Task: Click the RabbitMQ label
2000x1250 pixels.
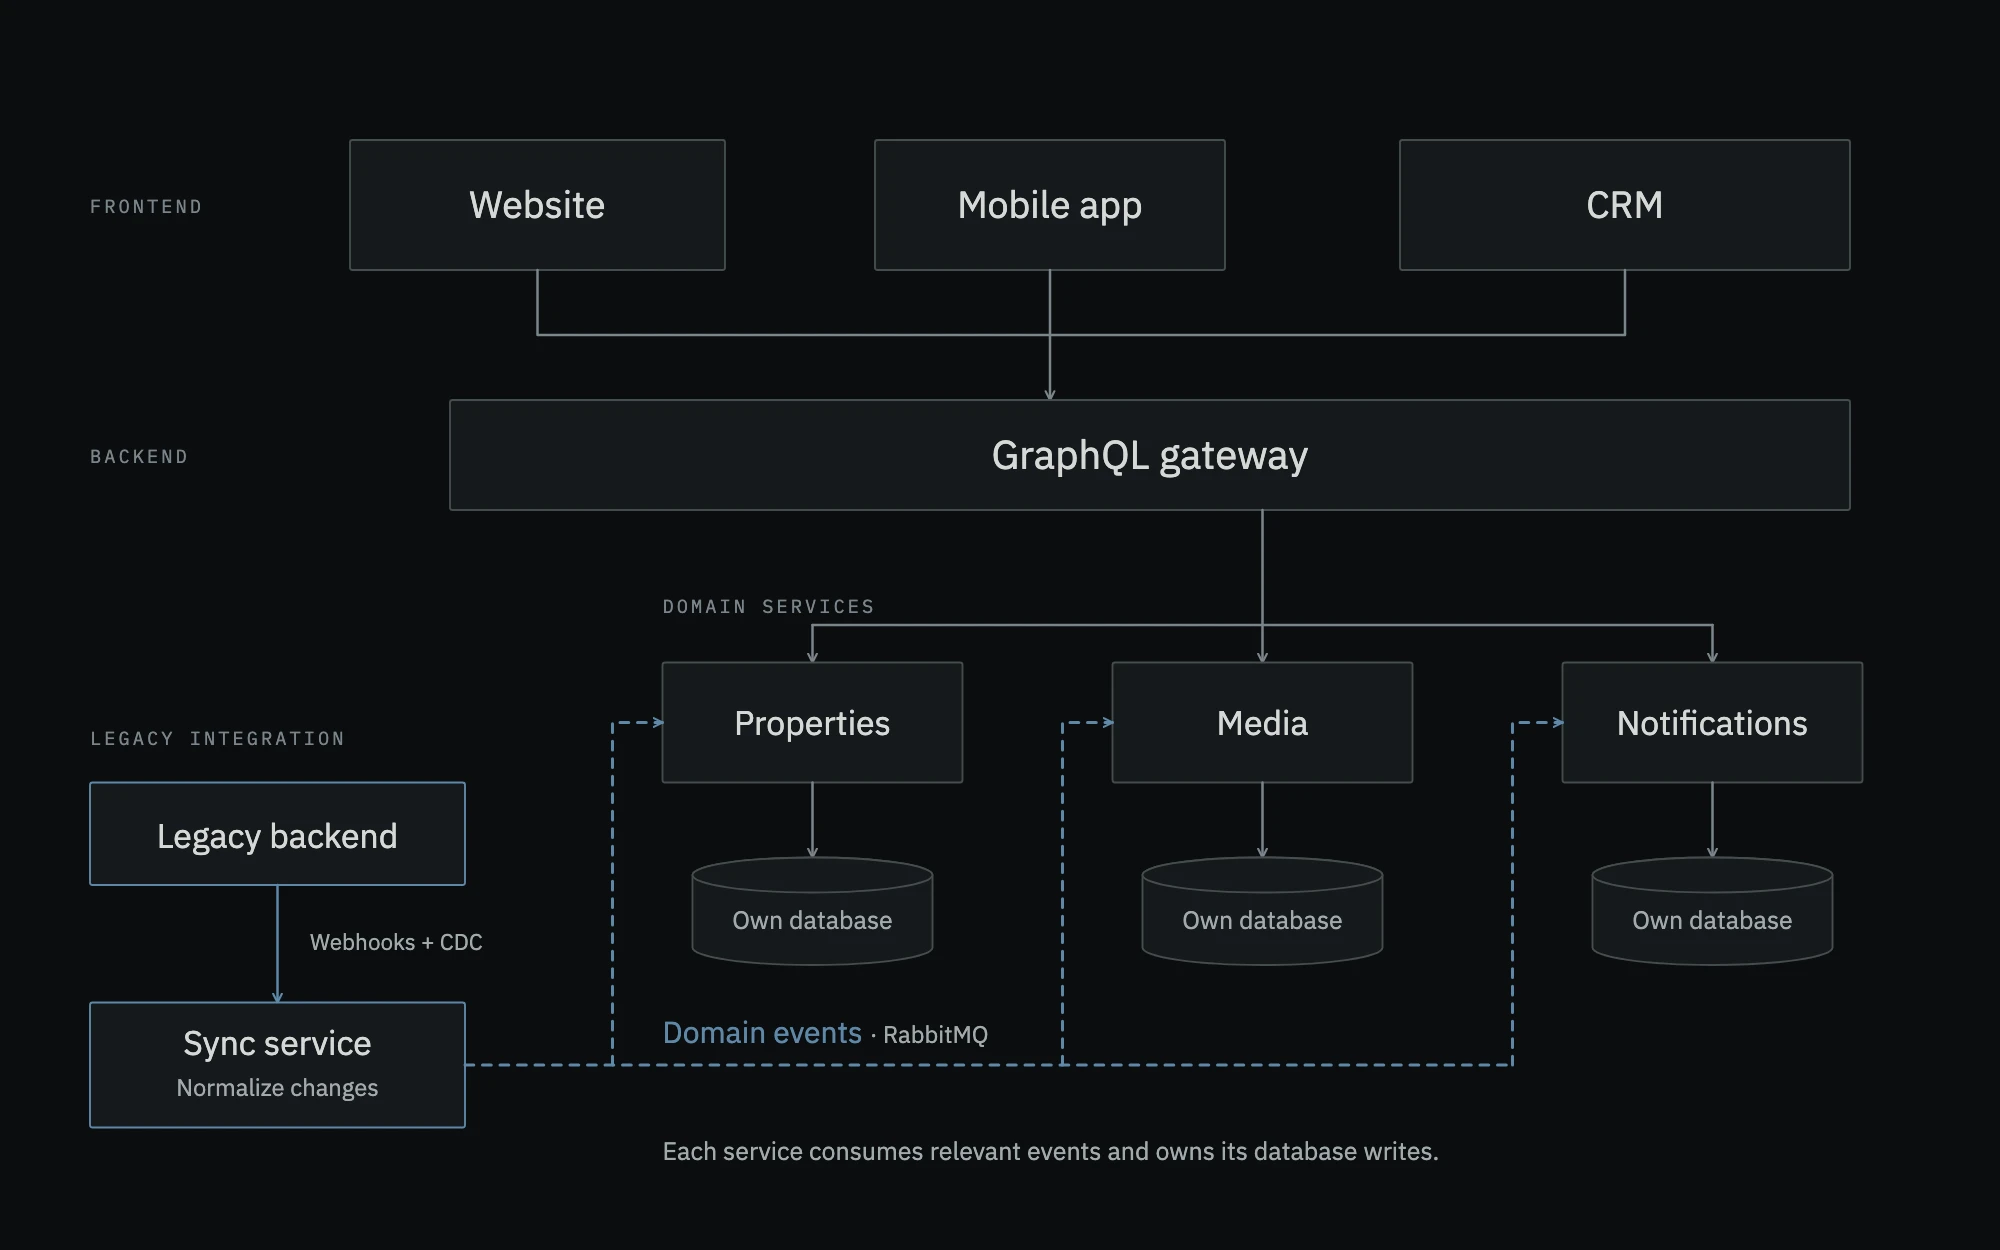Action: click(935, 1035)
